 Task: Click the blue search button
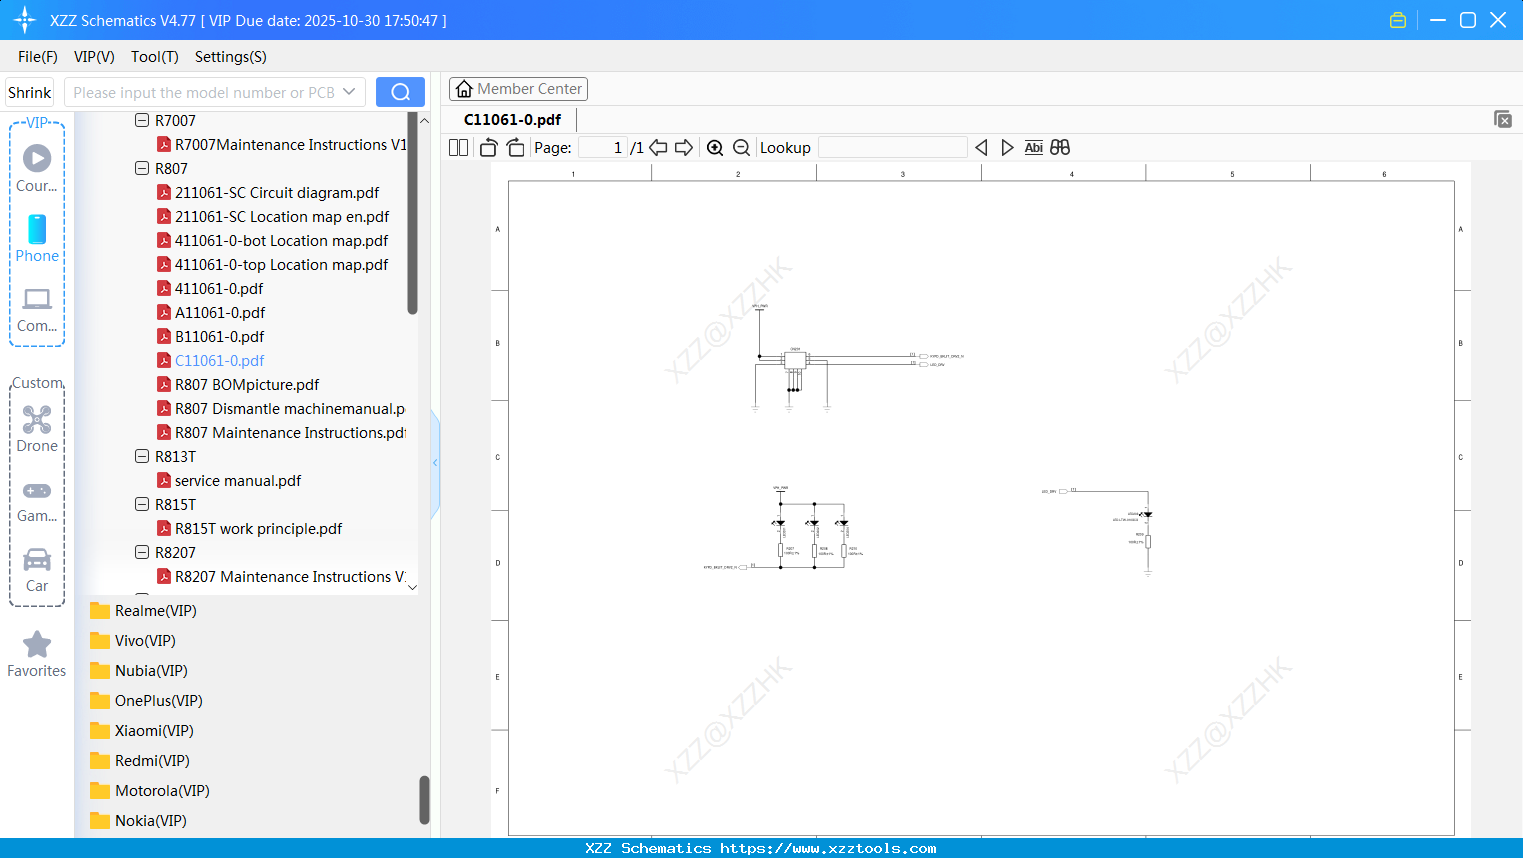[400, 92]
